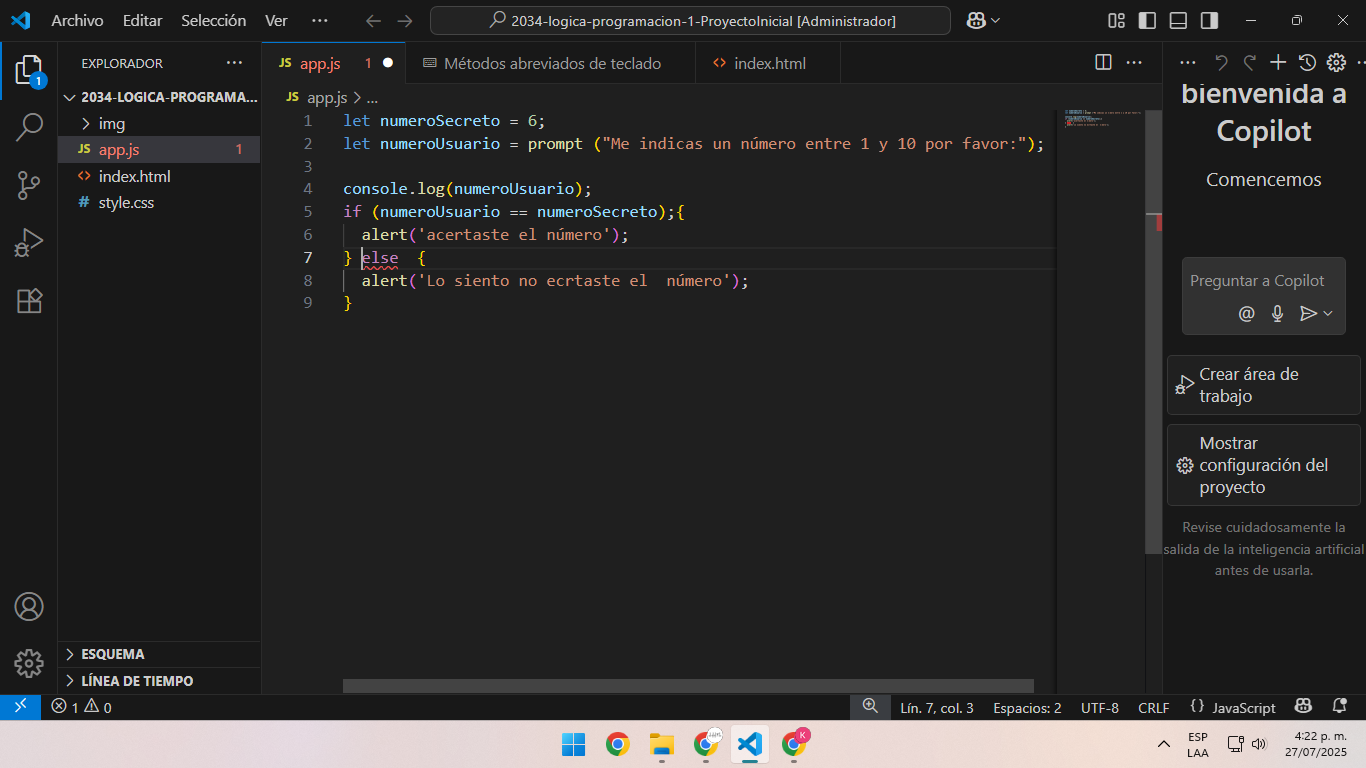Open send options dropdown chevron in Copilot
1366x768 pixels.
[x=1328, y=313]
